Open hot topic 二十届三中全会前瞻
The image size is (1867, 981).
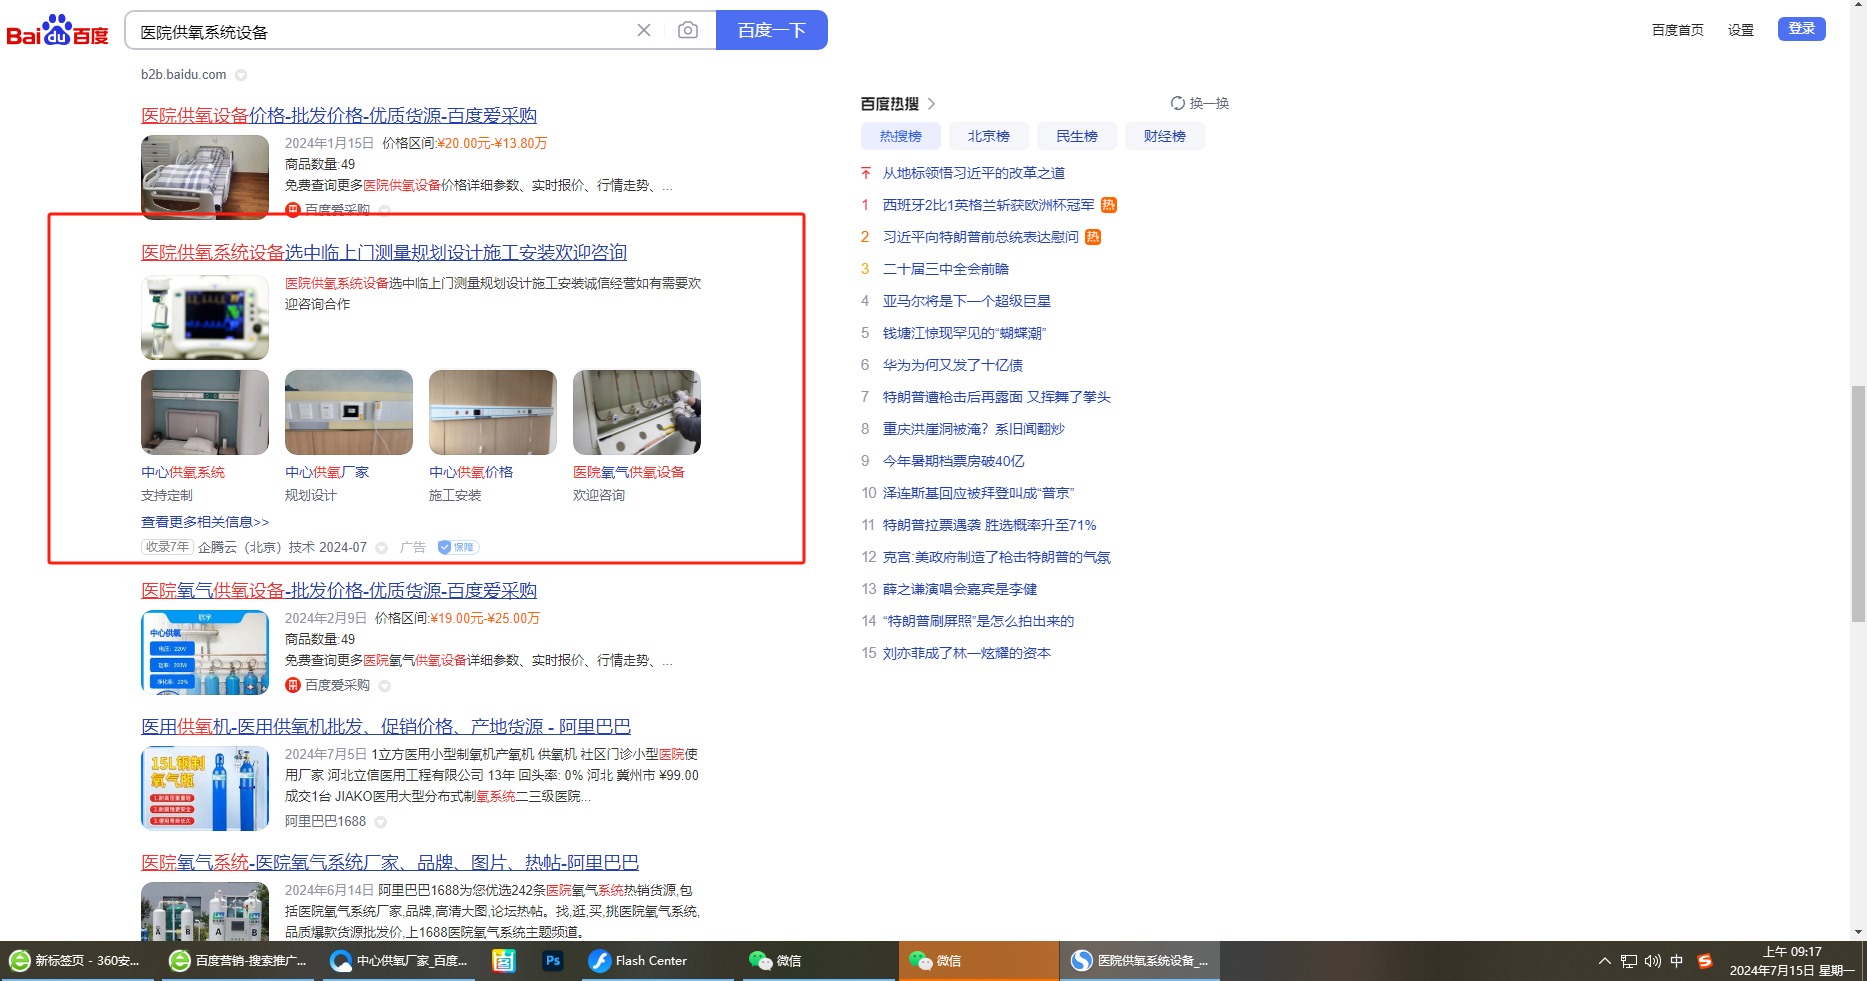(x=946, y=269)
